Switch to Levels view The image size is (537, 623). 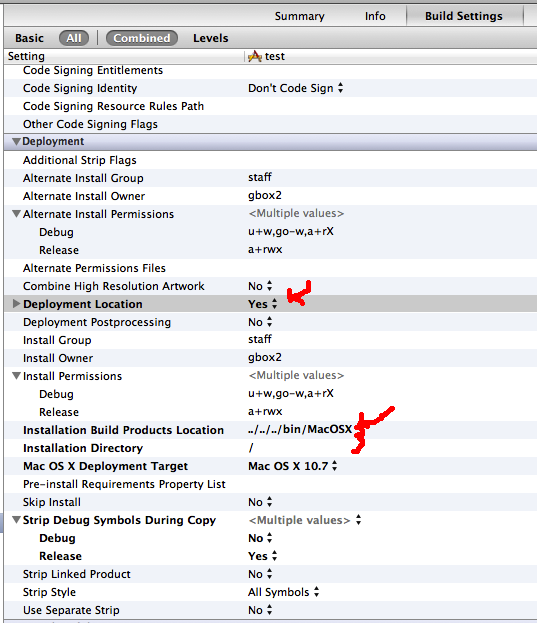[211, 38]
